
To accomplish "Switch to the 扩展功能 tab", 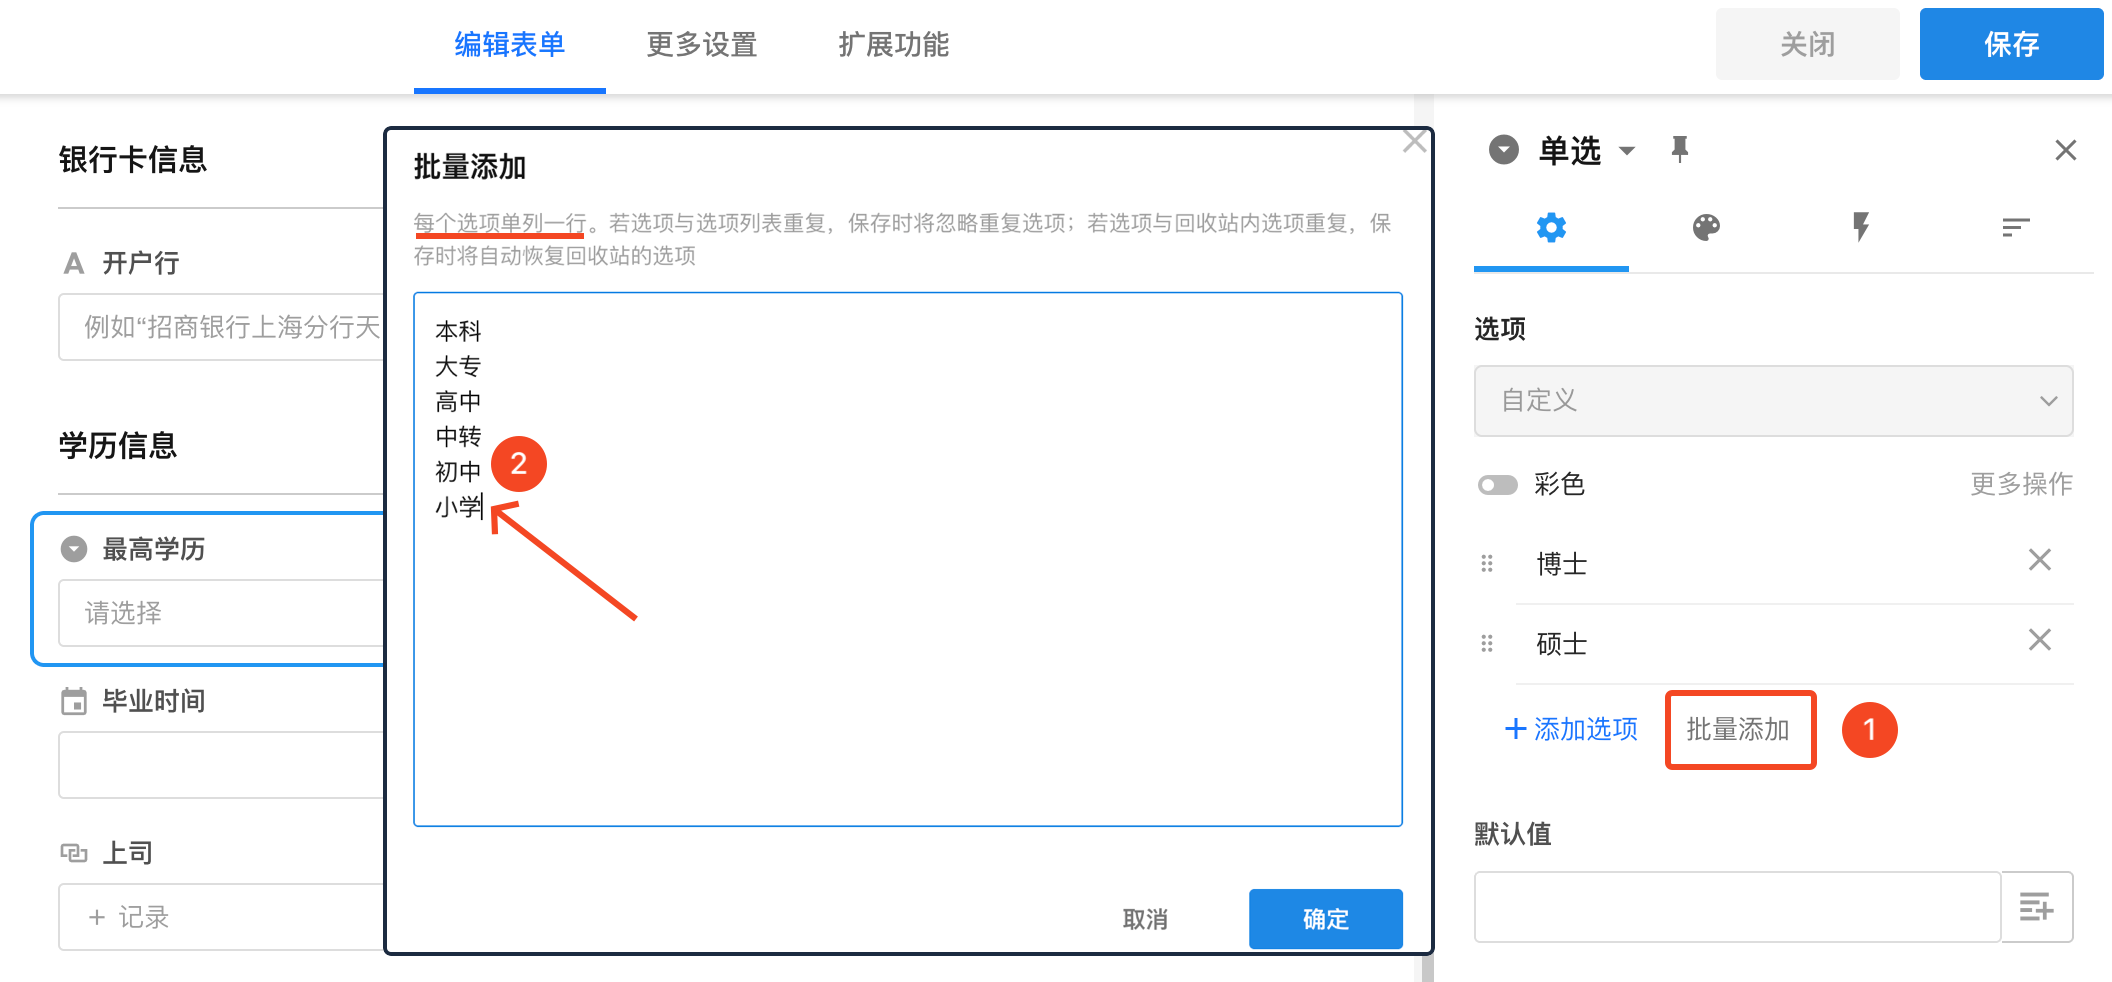I will coord(893,45).
